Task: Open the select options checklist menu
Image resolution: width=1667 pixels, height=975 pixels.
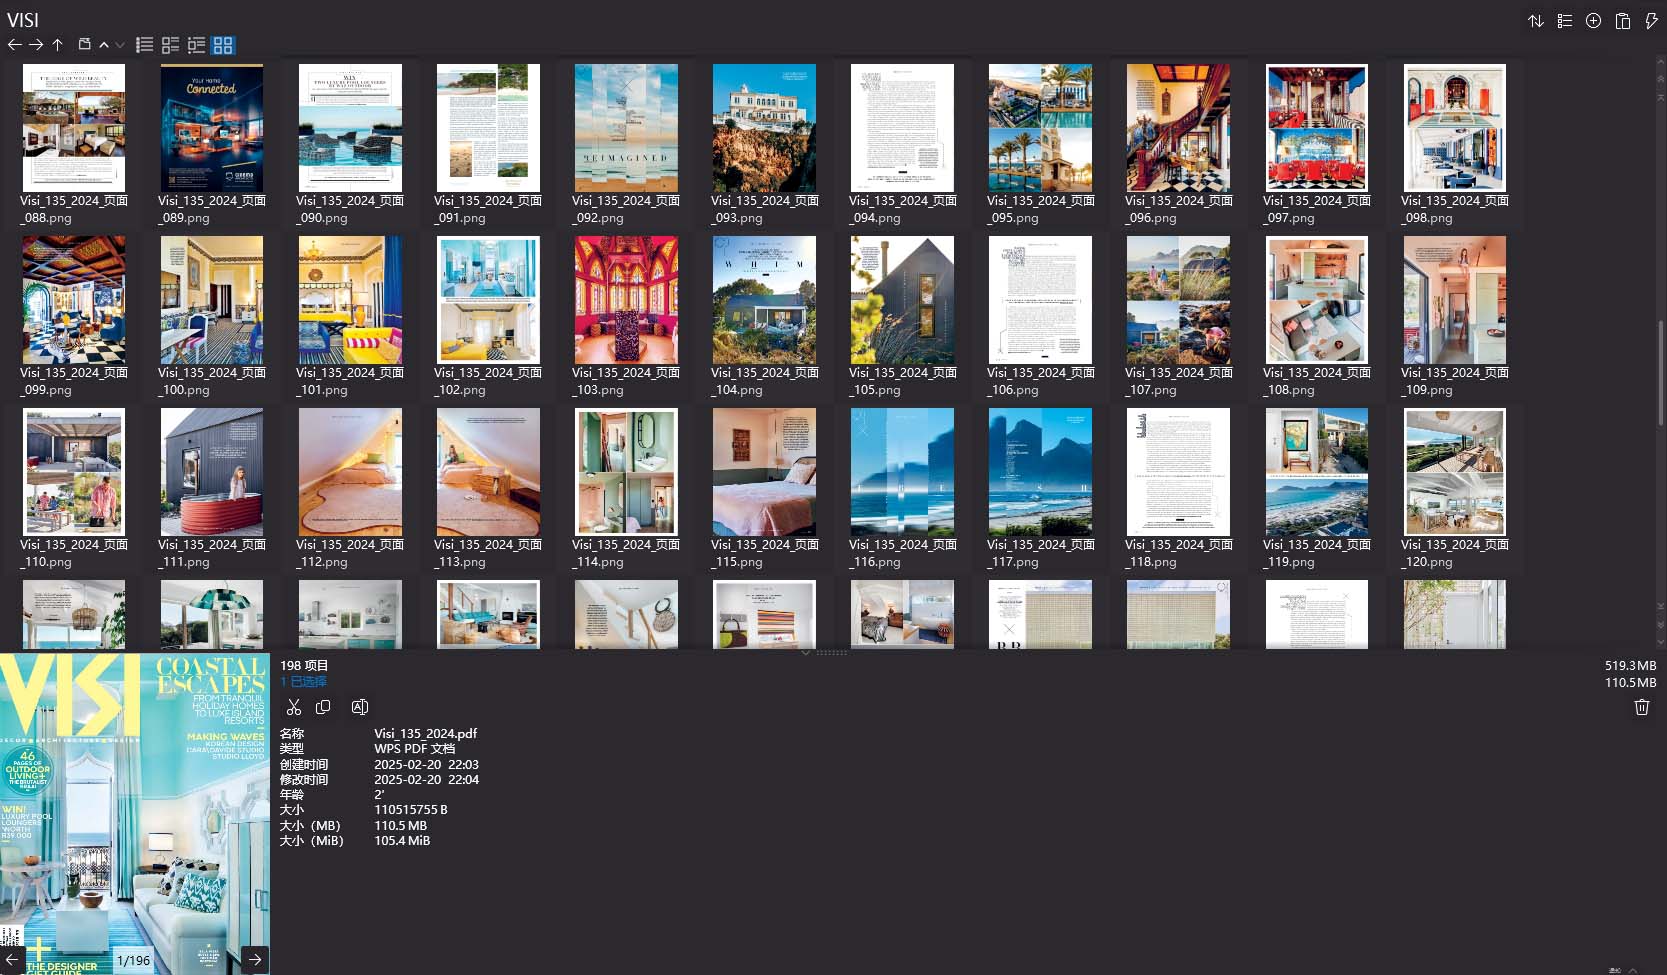Action: pyautogui.click(x=1564, y=21)
